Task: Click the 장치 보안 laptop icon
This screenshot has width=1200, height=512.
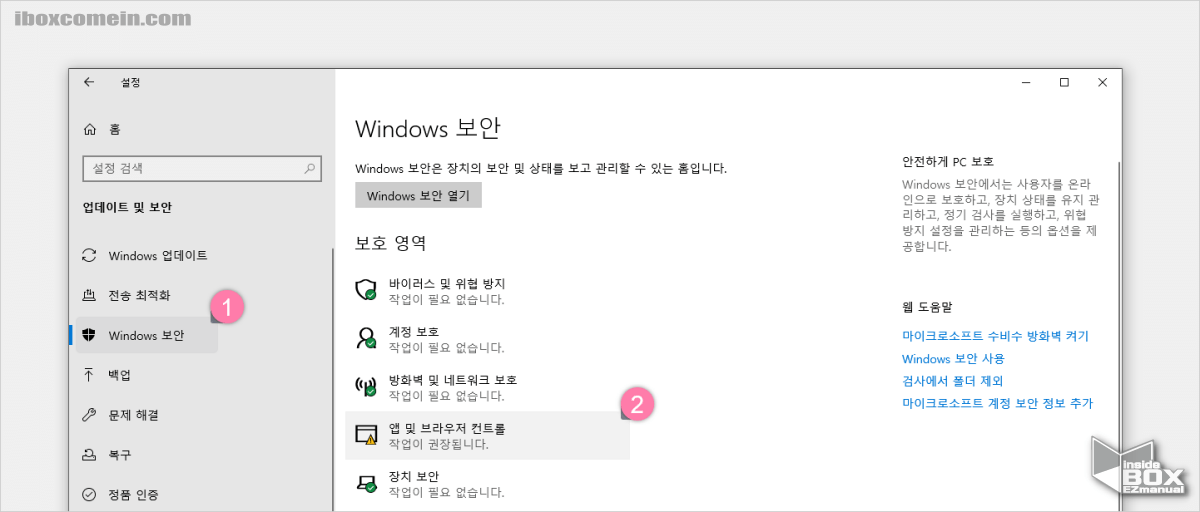Action: (366, 483)
